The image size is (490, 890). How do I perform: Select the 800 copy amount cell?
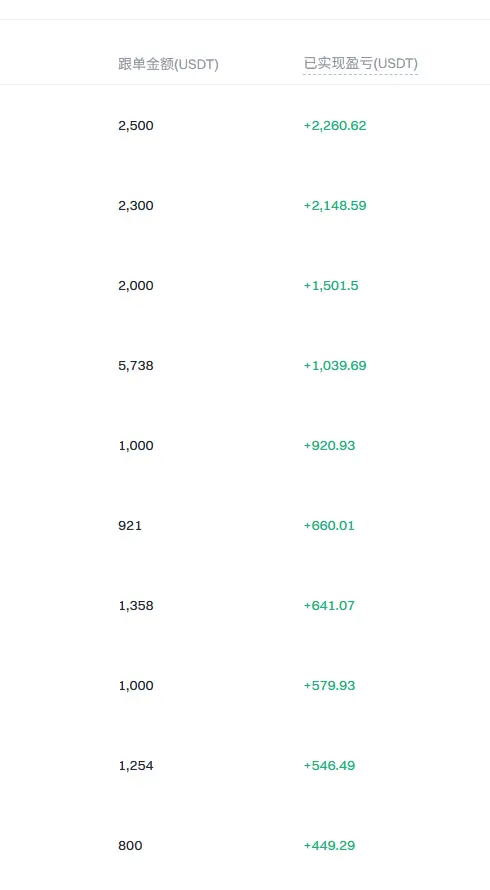pyautogui.click(x=130, y=846)
